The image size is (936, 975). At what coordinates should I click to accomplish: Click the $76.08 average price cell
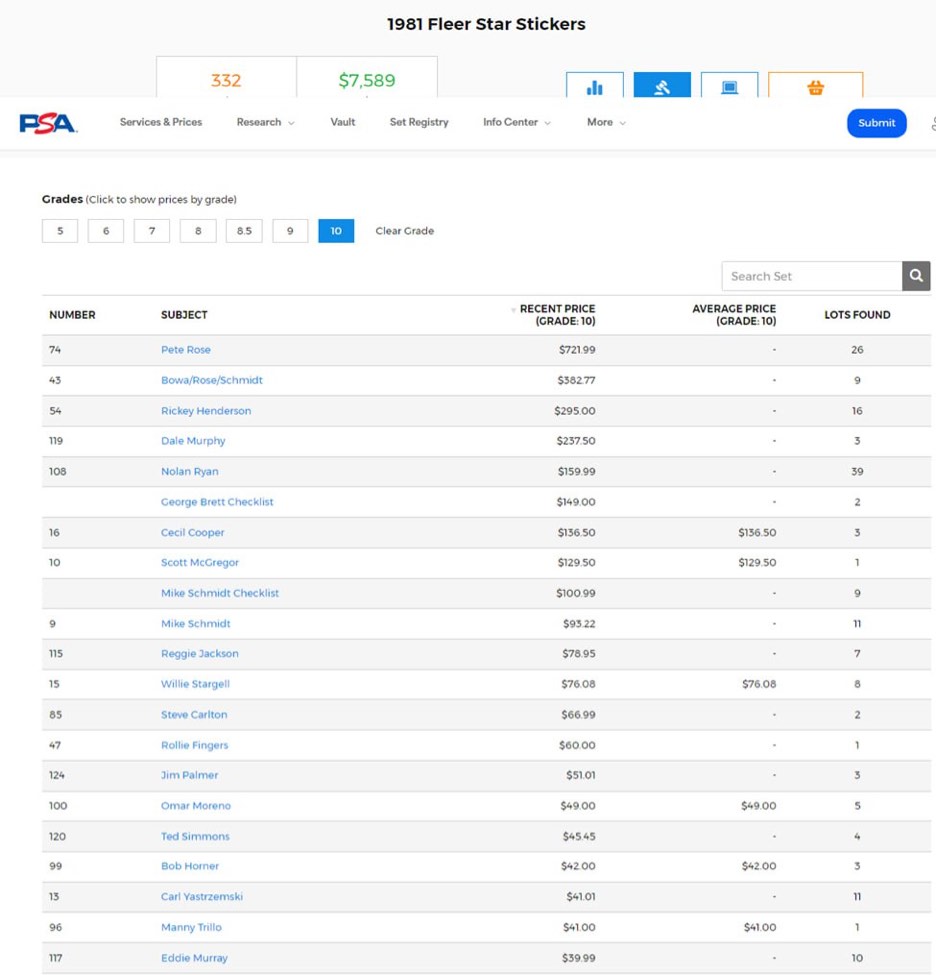tap(759, 685)
